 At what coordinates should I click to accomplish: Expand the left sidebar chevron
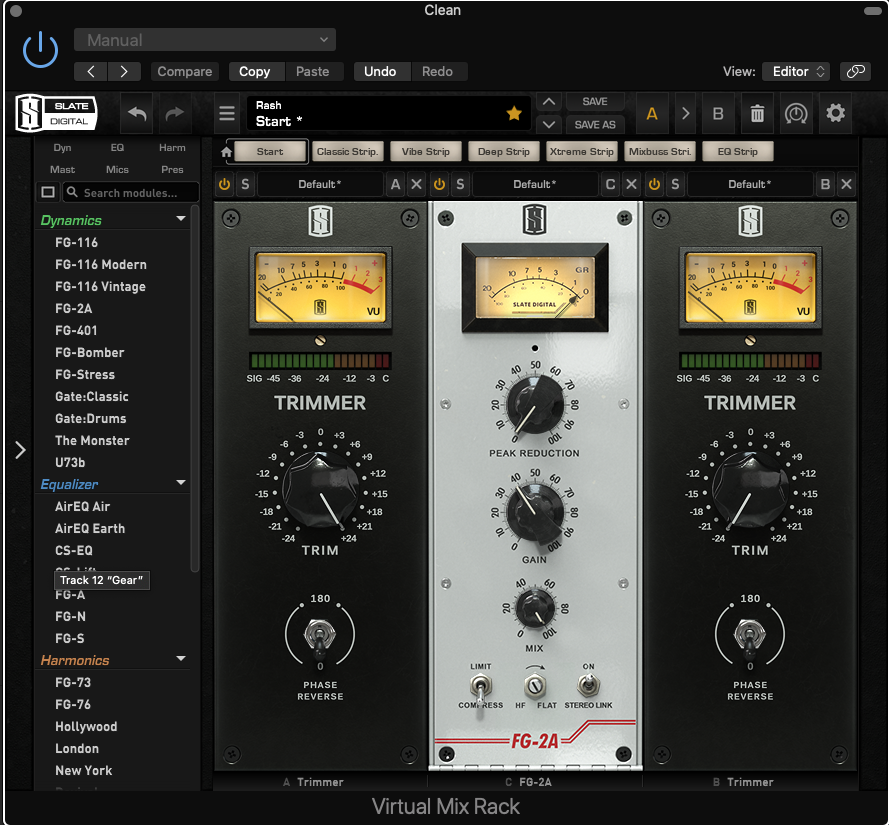(x=20, y=450)
